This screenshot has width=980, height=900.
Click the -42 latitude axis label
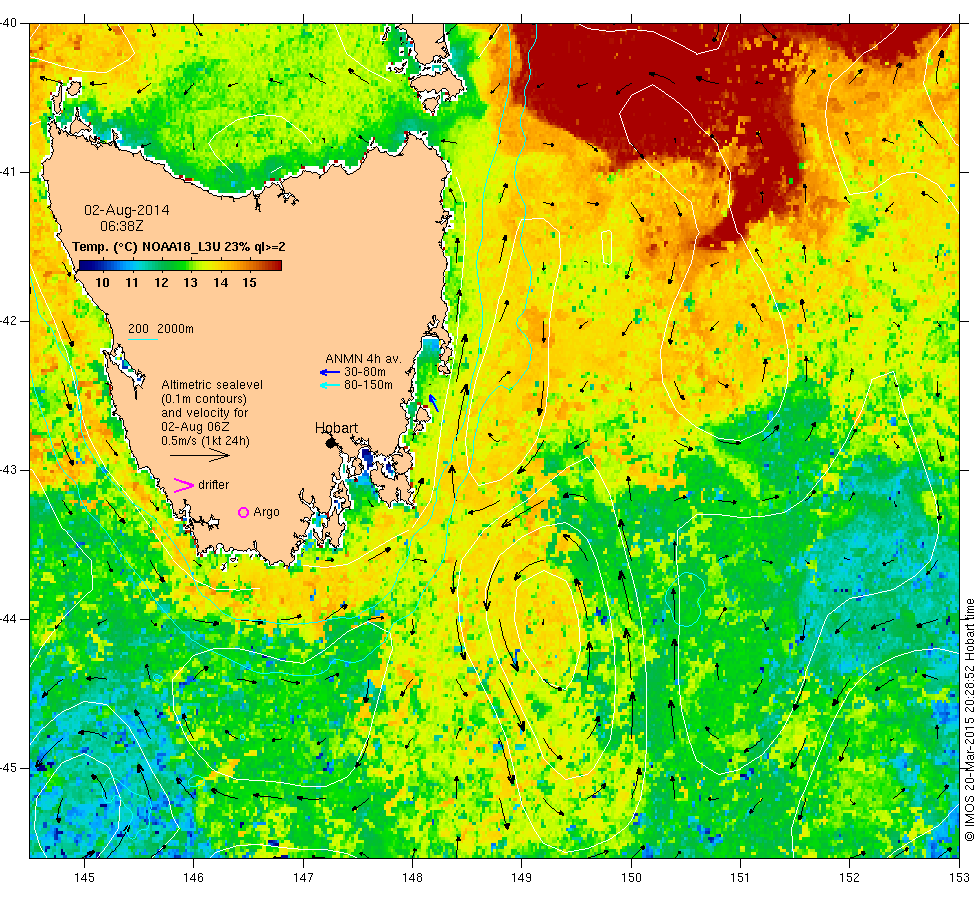pyautogui.click(x=9, y=321)
